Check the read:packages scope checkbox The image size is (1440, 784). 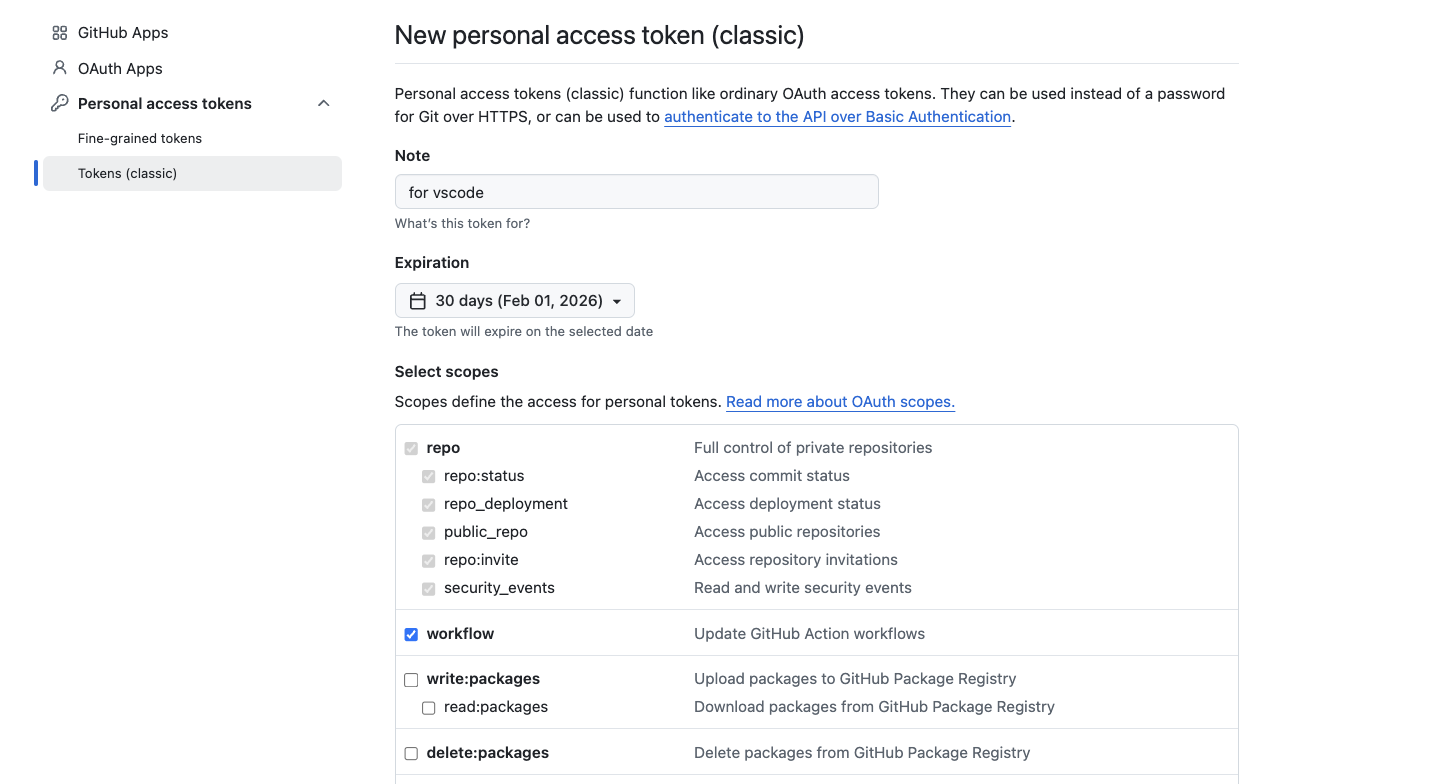(428, 708)
